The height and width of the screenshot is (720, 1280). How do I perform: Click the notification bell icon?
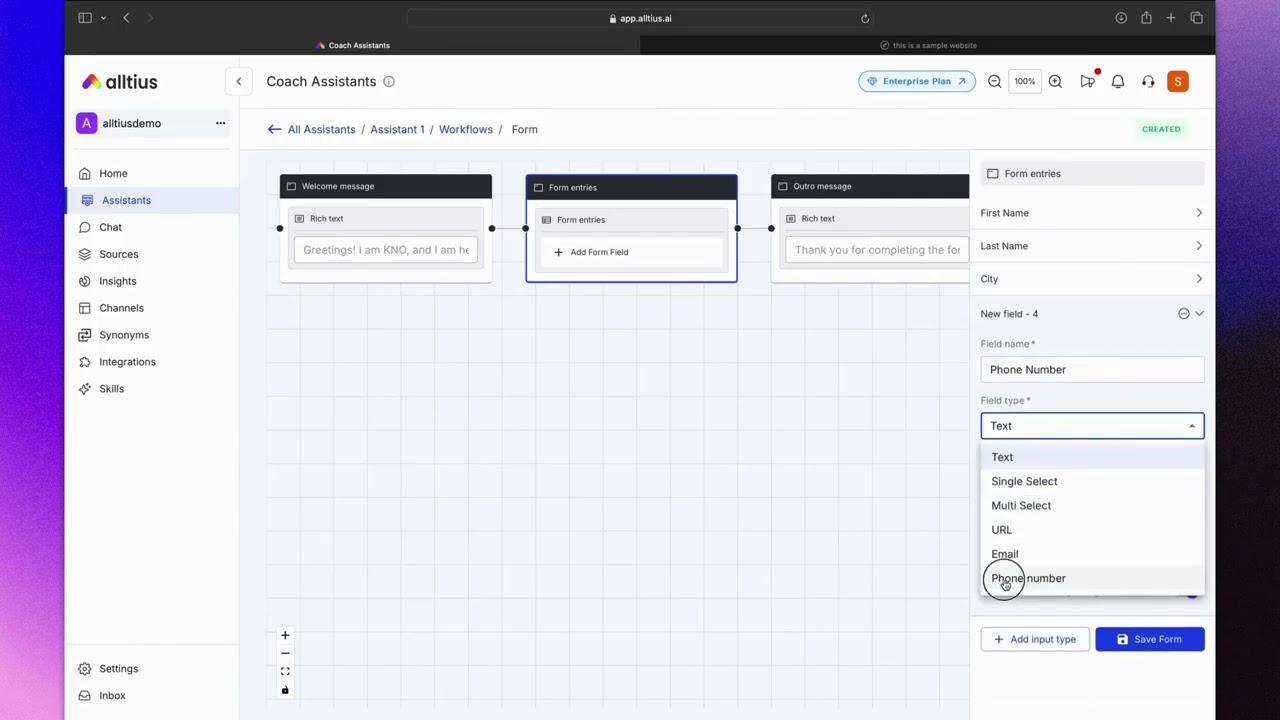(1118, 82)
